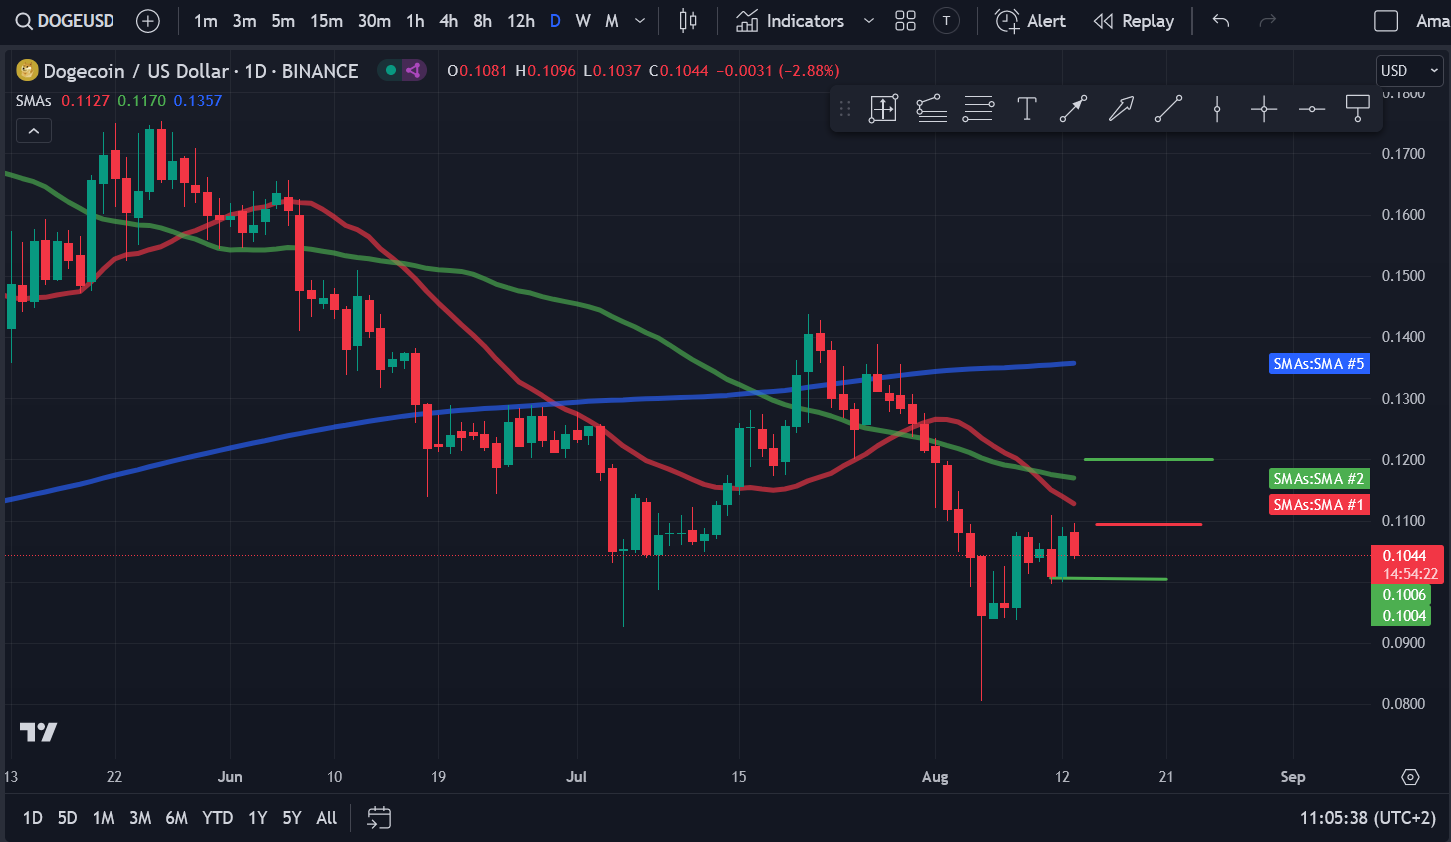Select the 3m timeframe
Screen dimensions: 1451x842
click(x=244, y=21)
